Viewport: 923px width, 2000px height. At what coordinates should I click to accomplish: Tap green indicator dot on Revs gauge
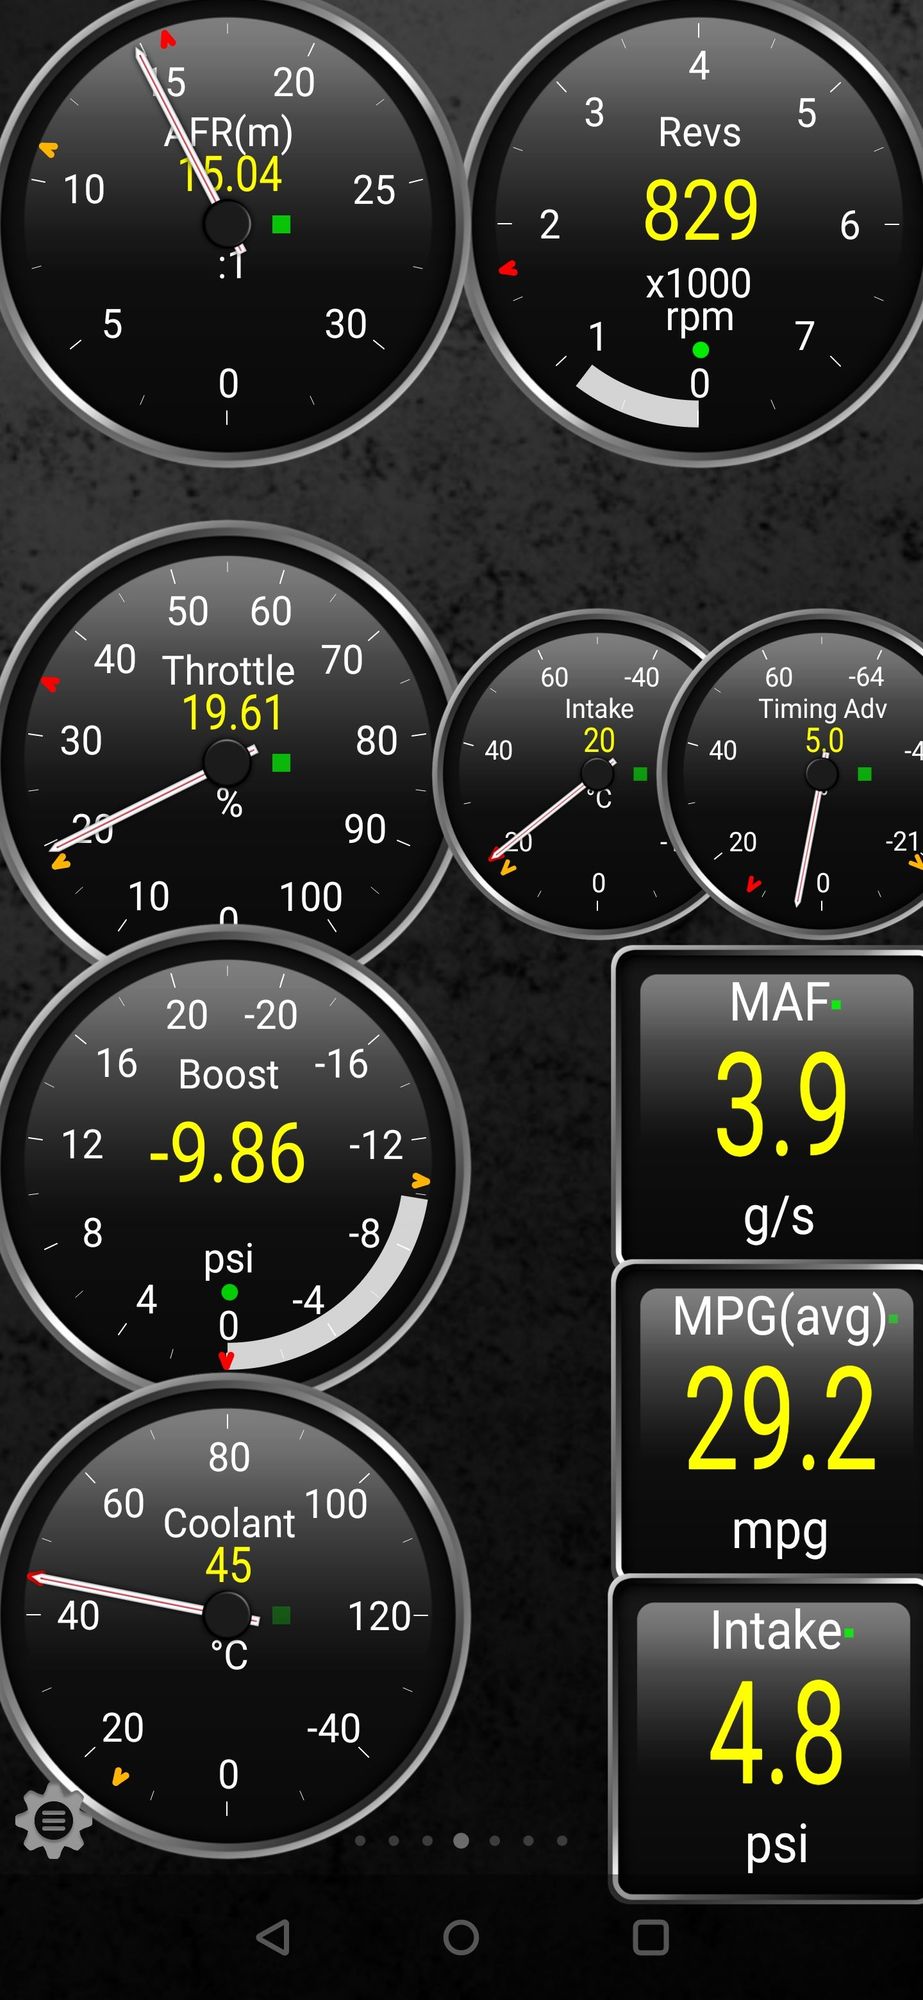tap(701, 350)
